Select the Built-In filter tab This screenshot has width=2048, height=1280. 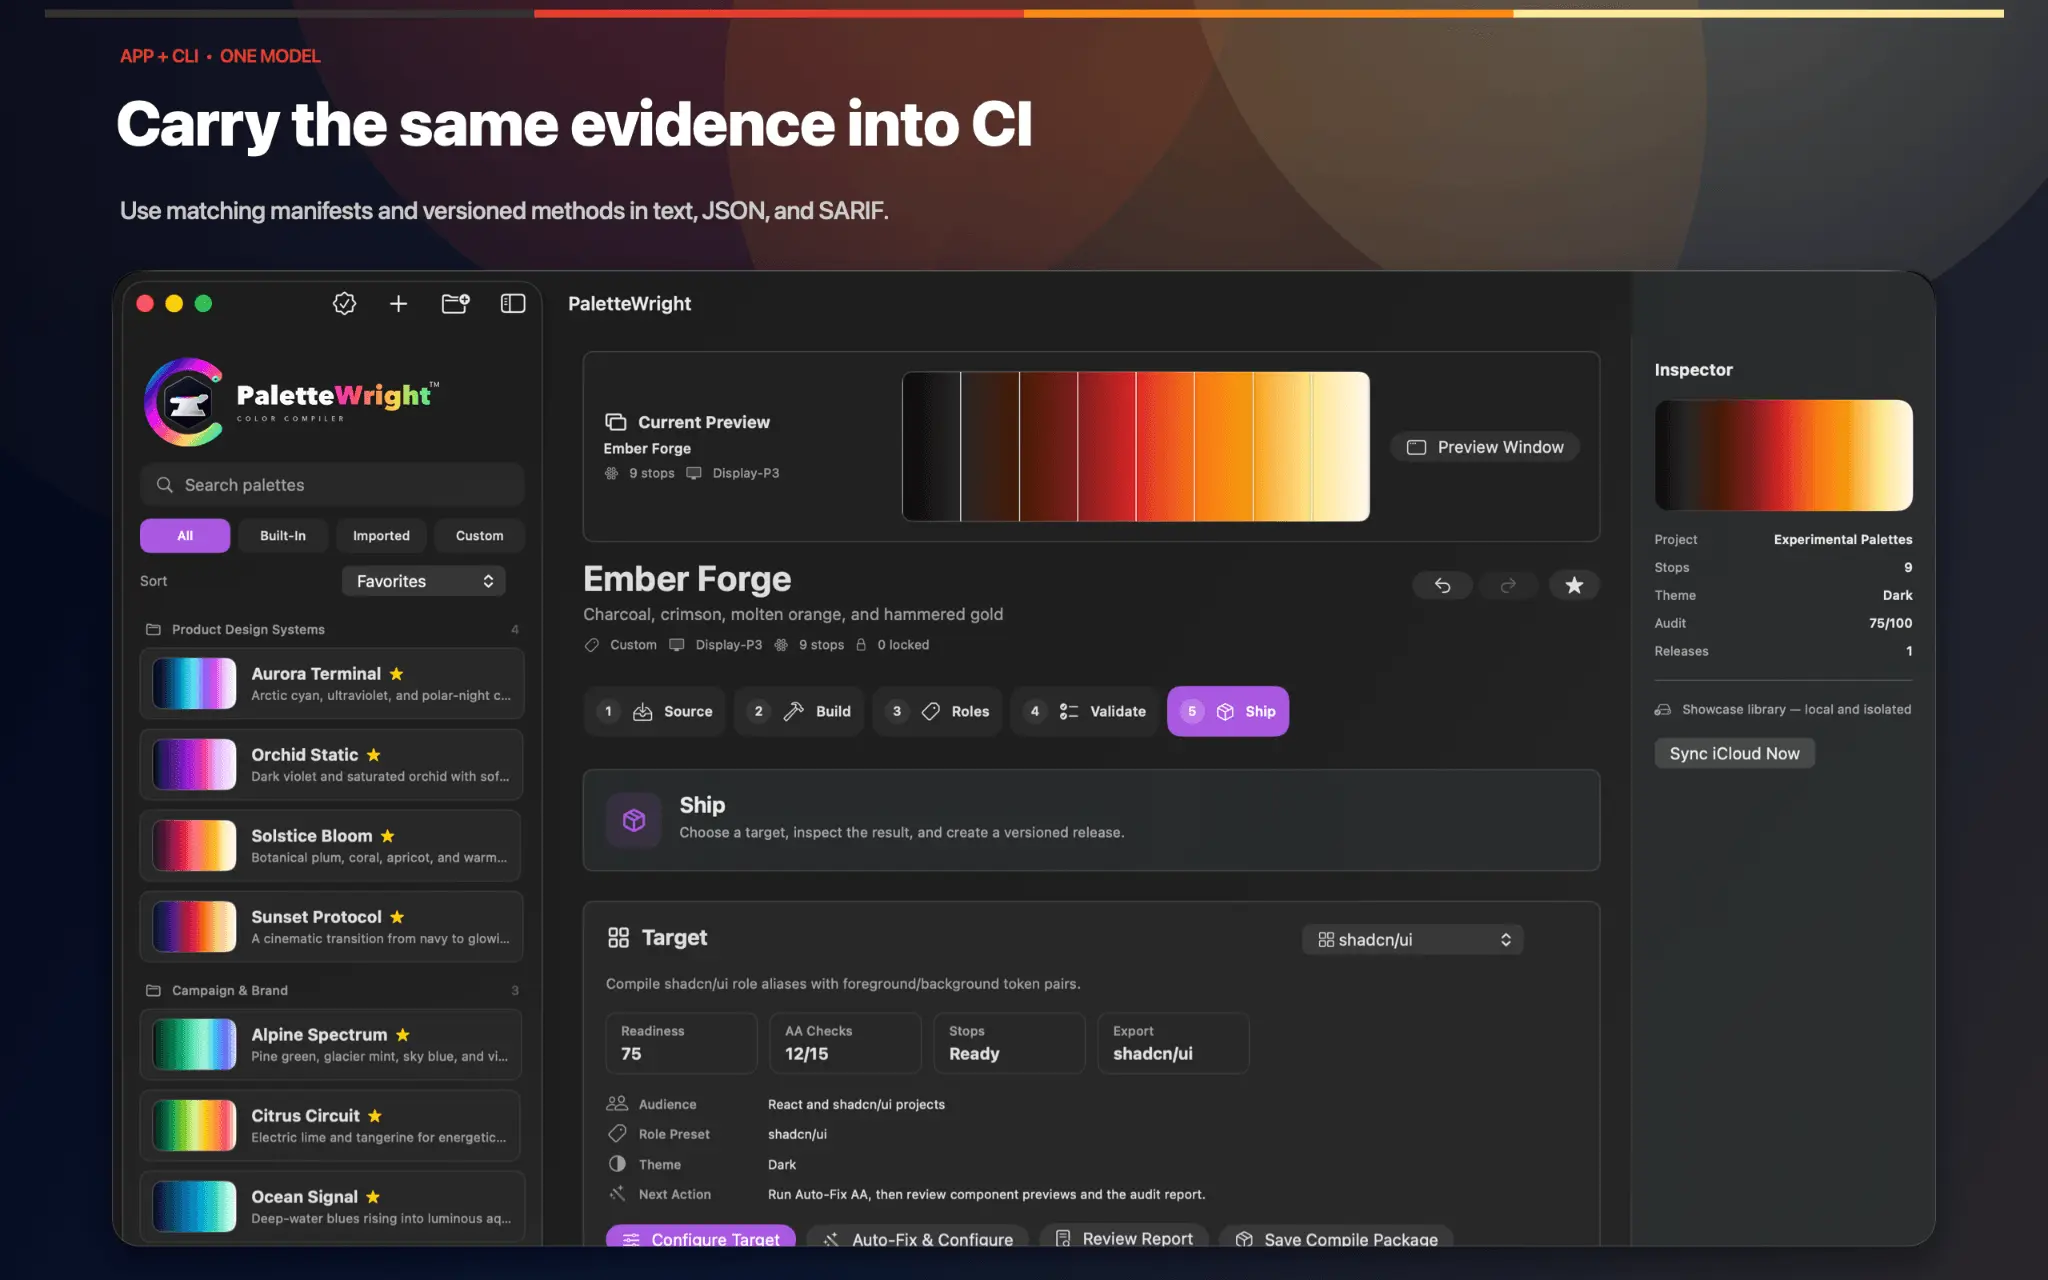click(283, 536)
